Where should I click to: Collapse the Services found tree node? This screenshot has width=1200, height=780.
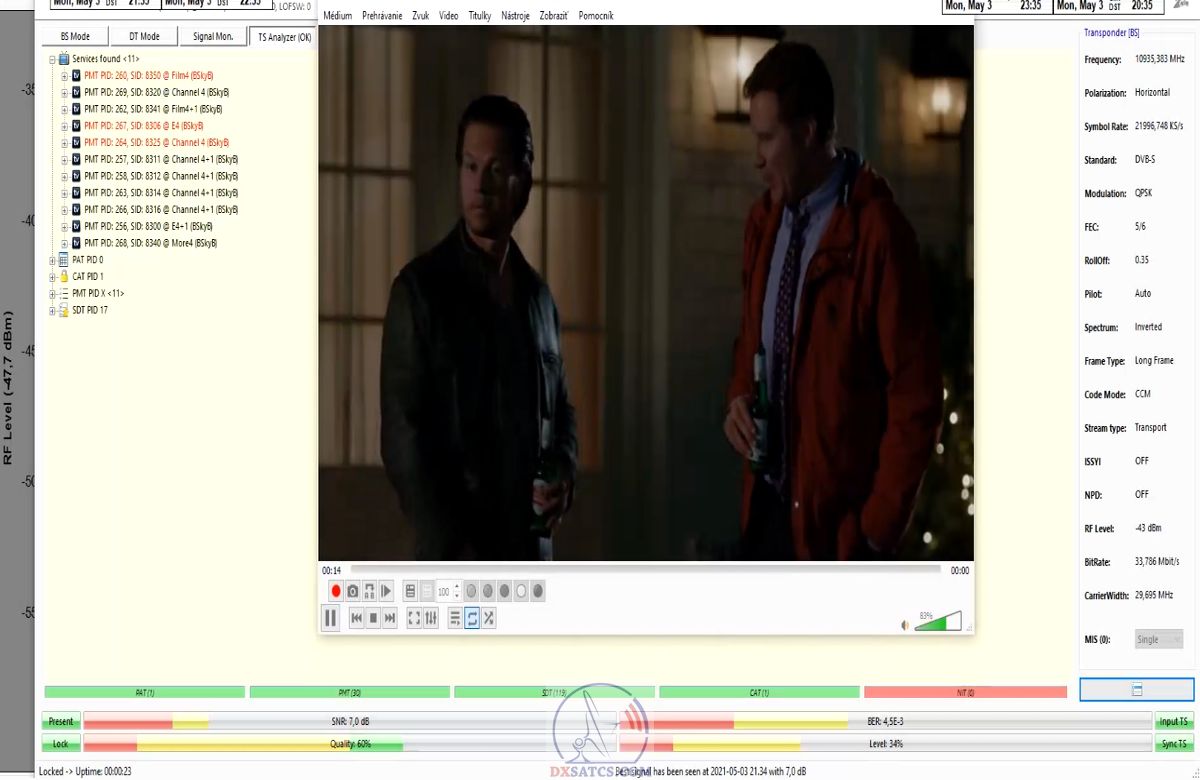pos(53,59)
